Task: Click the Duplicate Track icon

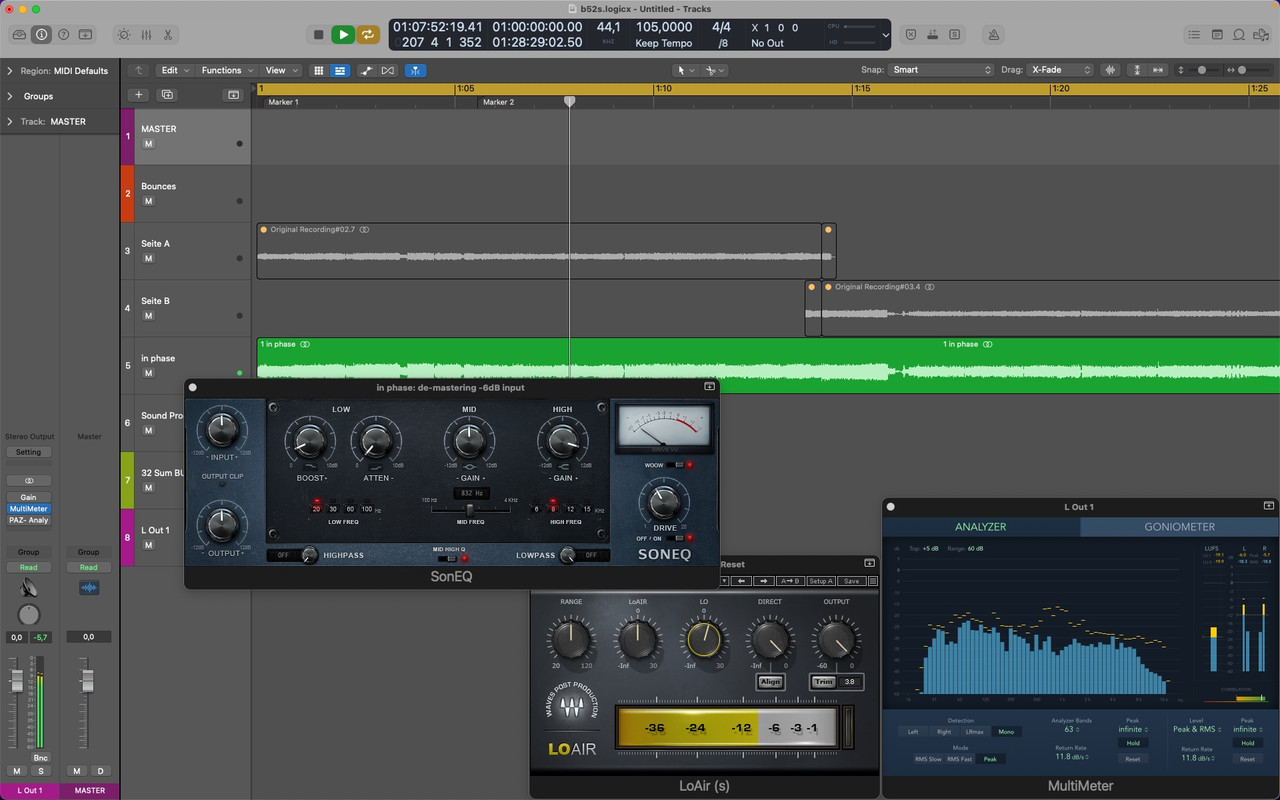Action: 167,95
